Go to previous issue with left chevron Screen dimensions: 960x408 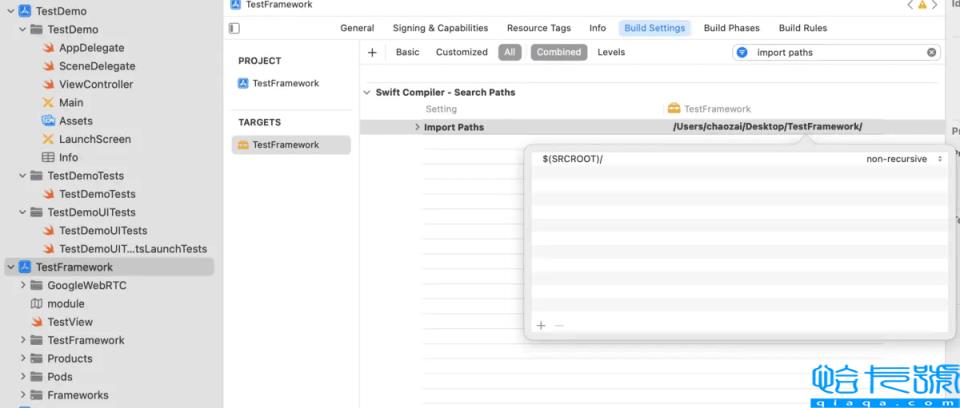point(910,5)
